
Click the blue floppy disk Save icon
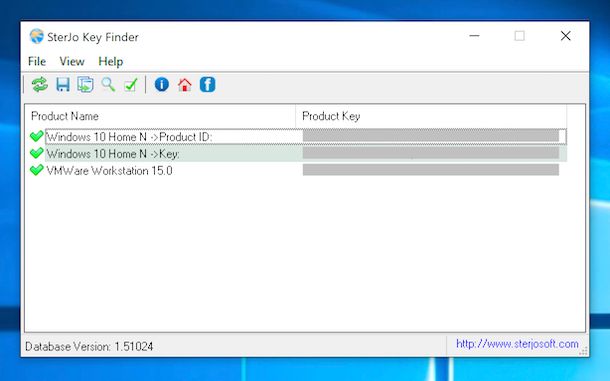63,84
